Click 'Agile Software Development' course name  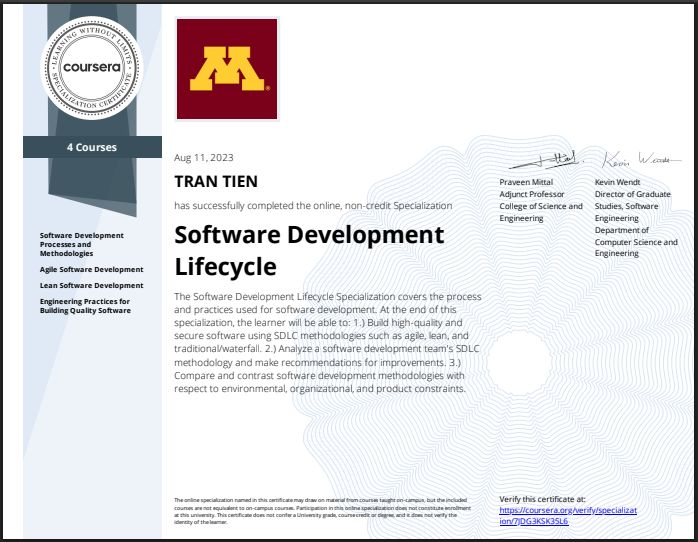click(92, 270)
